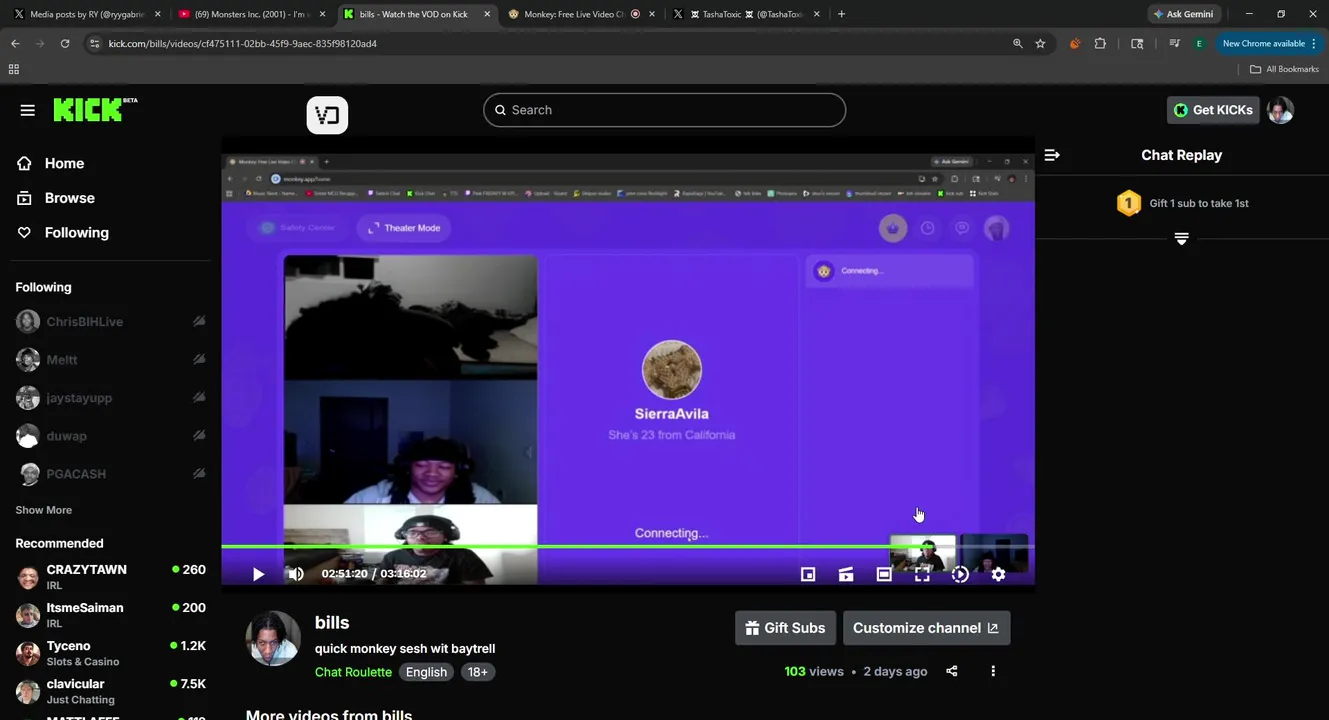The image size is (1329, 720).
Task: Click the white VD banner logo
Action: [327, 115]
